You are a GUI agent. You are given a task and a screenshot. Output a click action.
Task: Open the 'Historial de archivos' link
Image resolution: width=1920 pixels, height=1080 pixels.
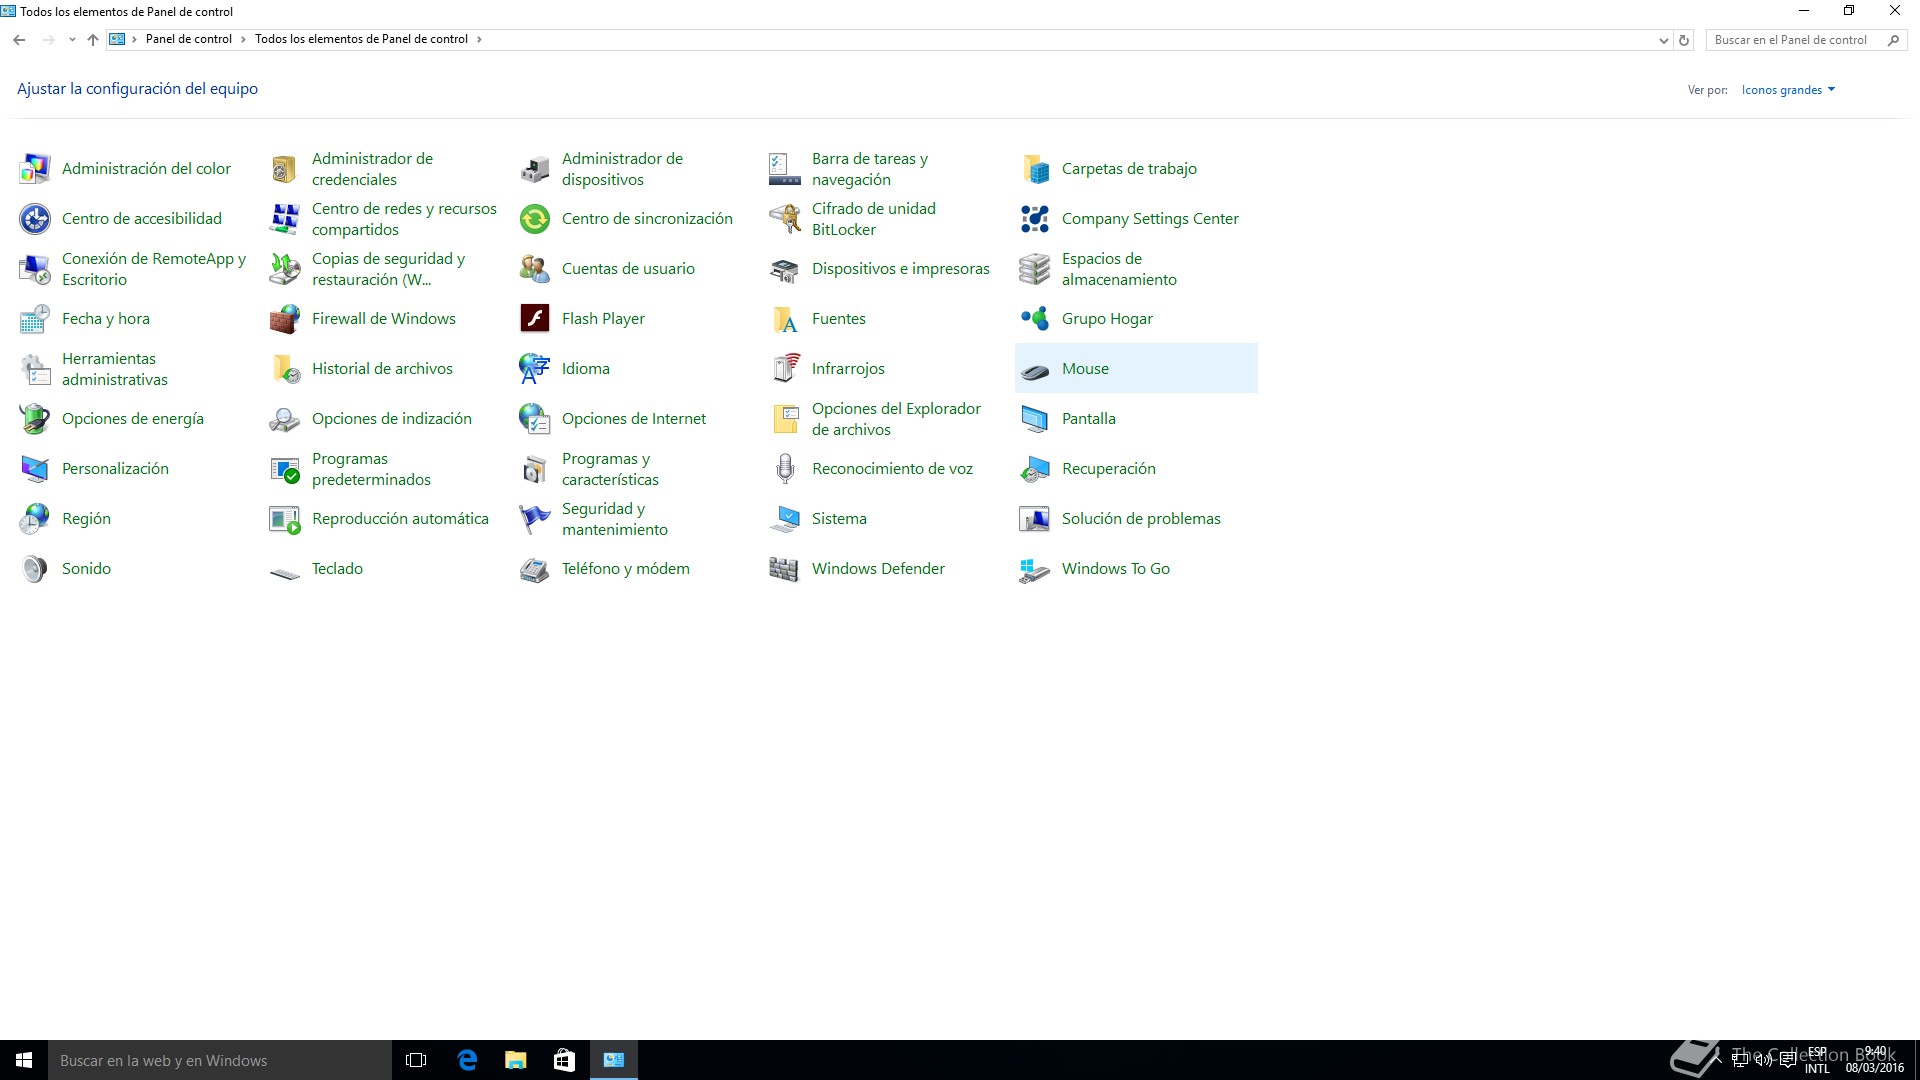click(382, 369)
